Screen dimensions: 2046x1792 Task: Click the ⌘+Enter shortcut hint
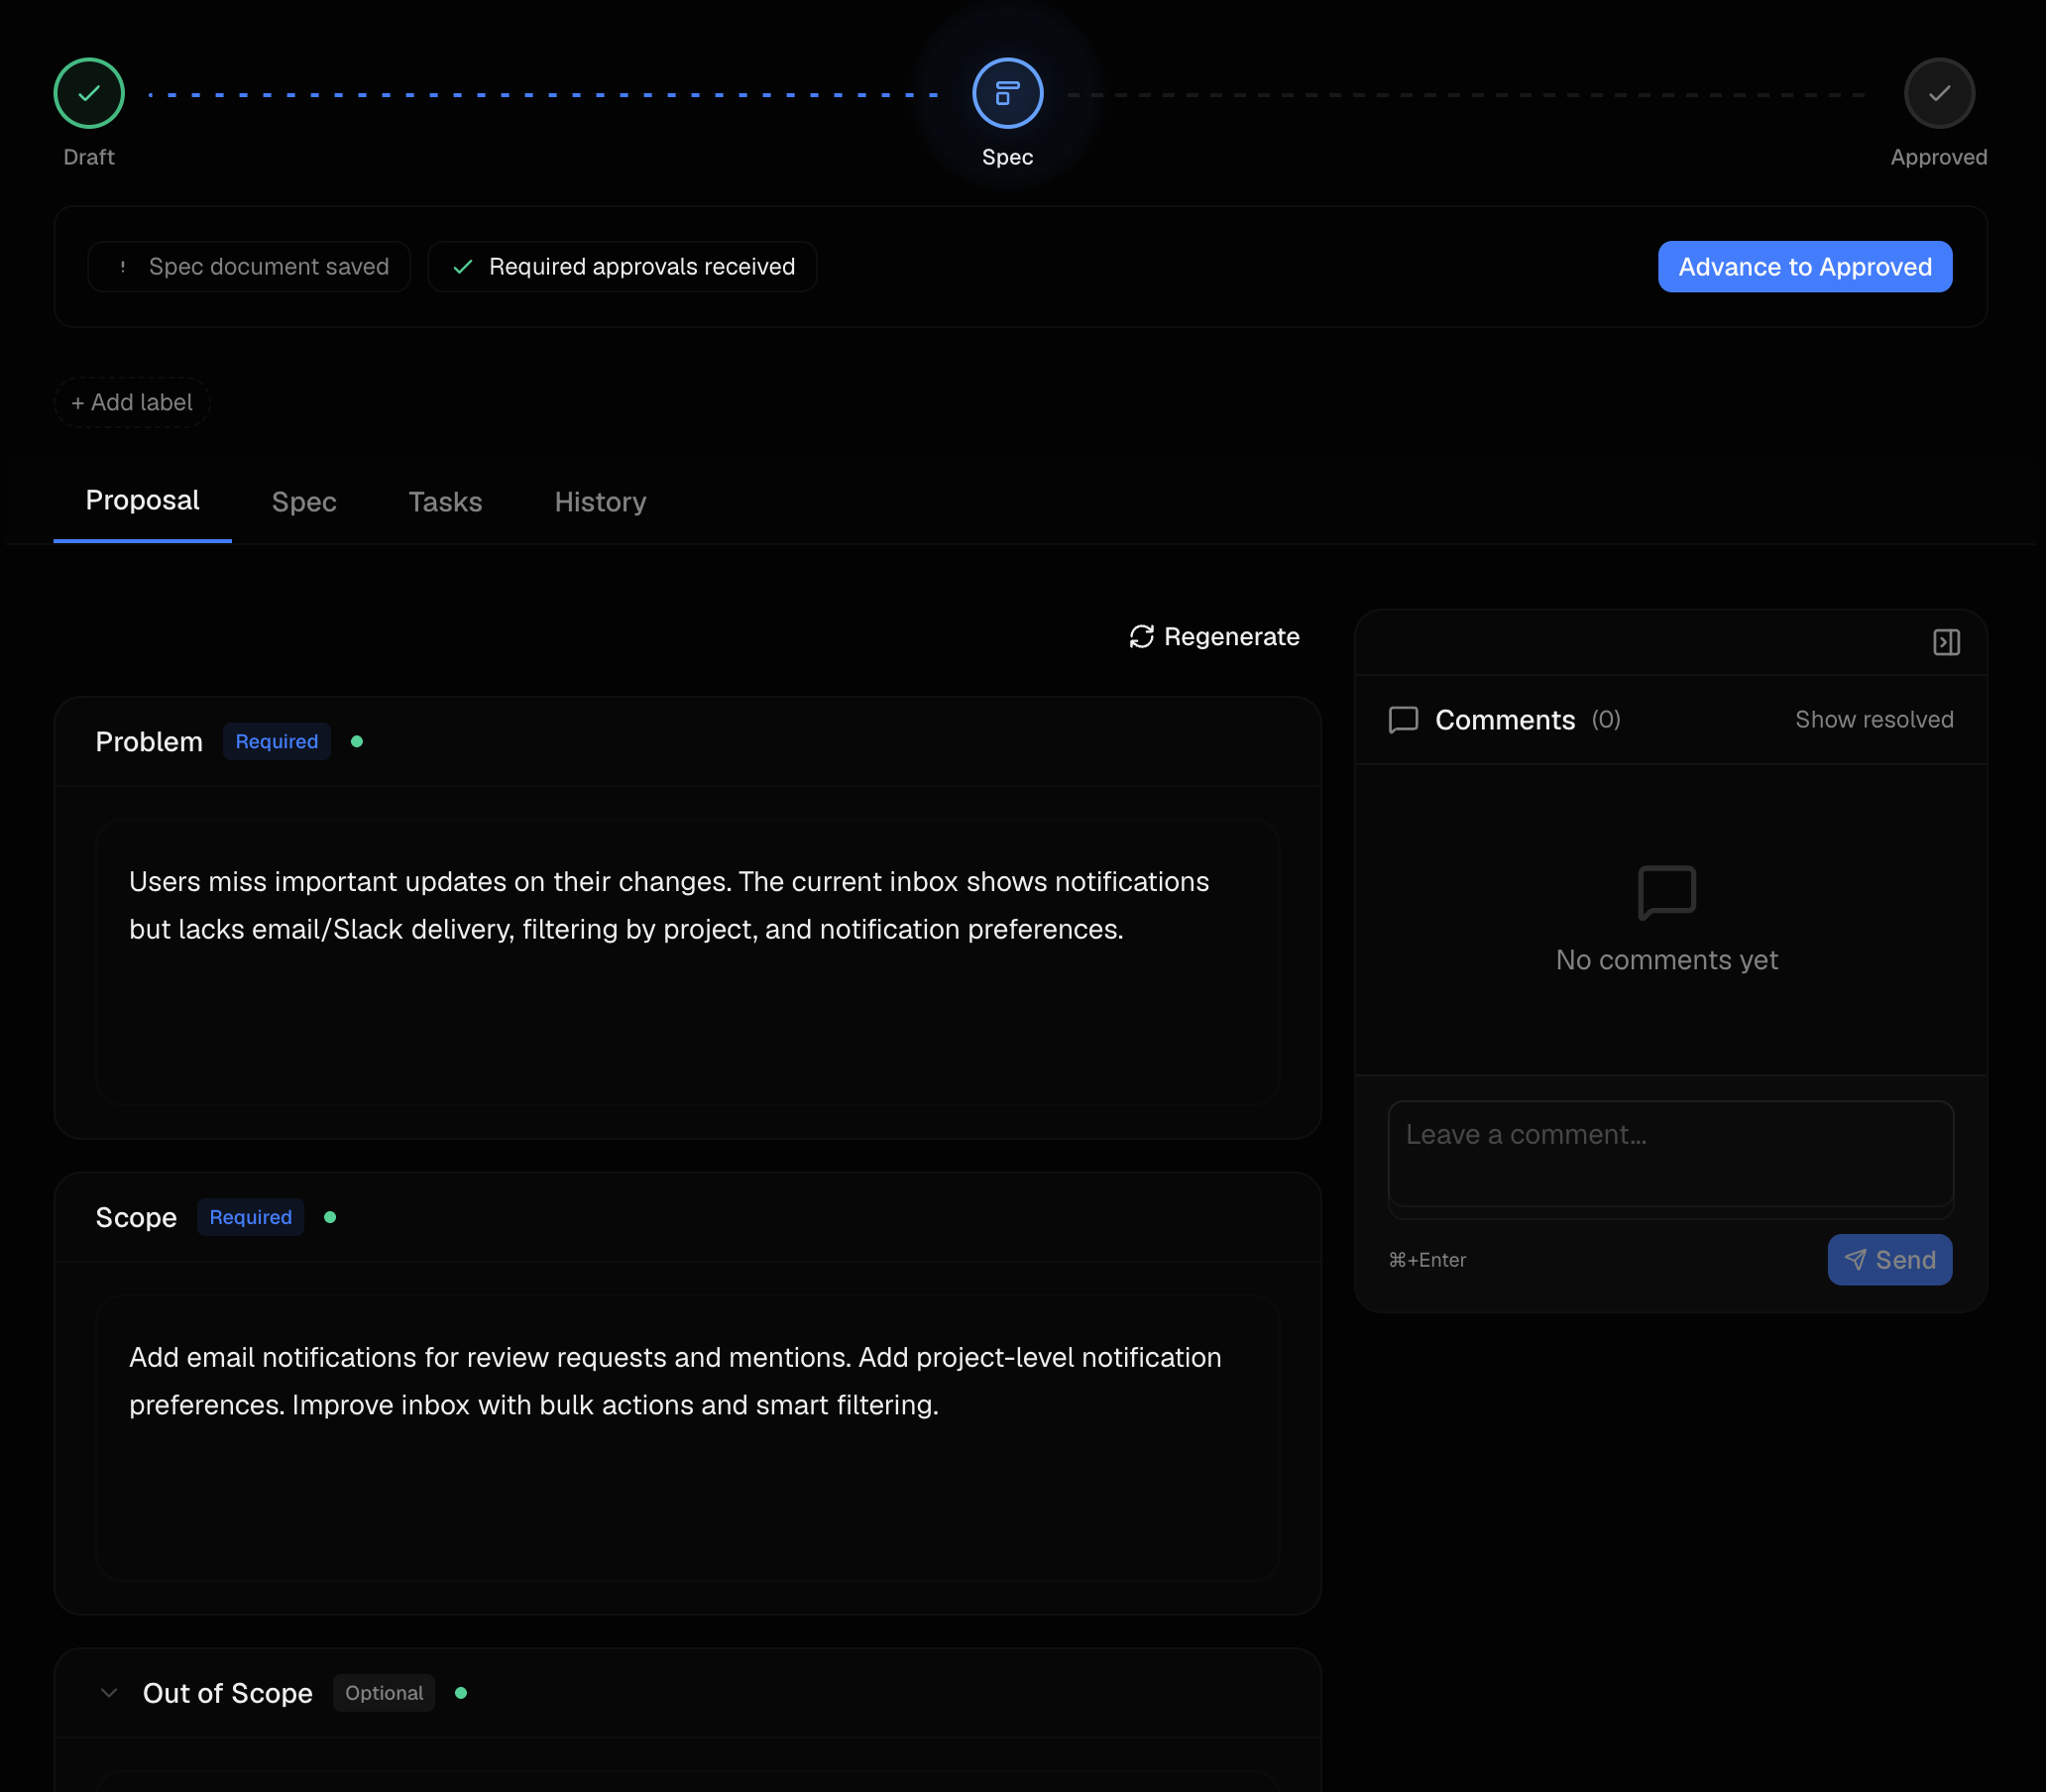[x=1427, y=1260]
